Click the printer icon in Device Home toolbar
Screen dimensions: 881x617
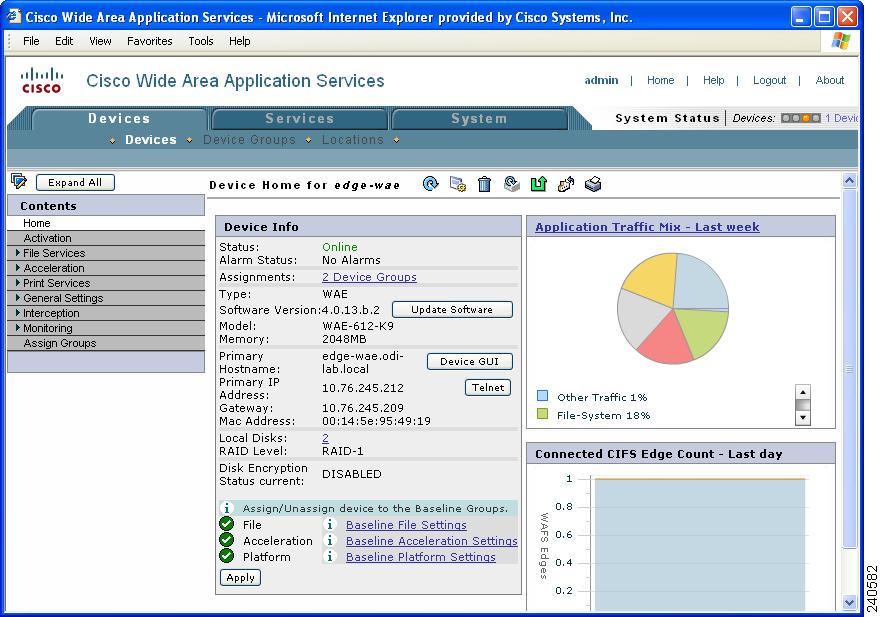[x=593, y=184]
